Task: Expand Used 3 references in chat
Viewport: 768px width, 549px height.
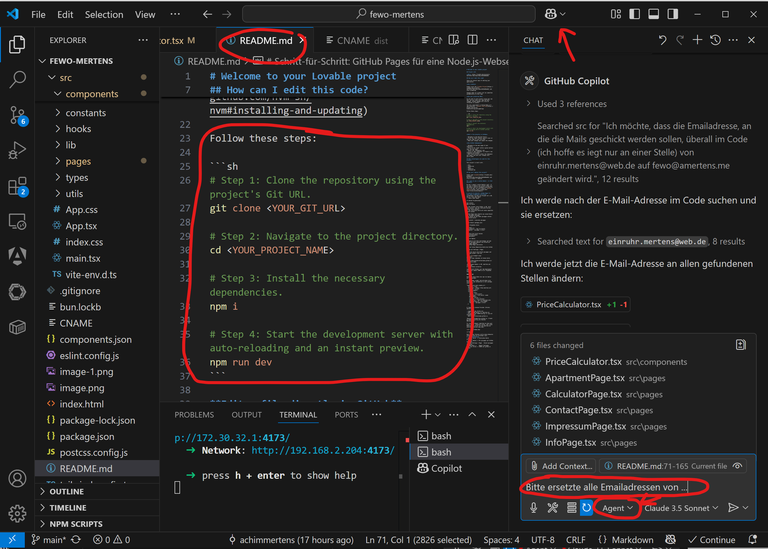Action: (x=567, y=104)
